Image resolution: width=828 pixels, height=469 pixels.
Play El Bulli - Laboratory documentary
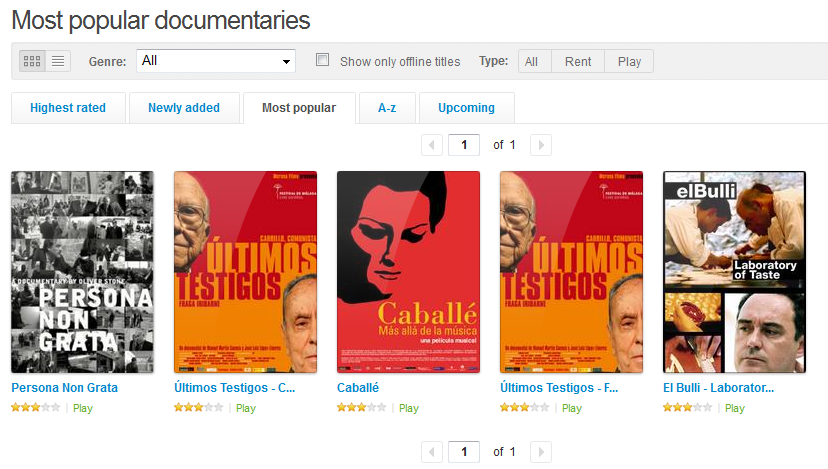pos(735,408)
